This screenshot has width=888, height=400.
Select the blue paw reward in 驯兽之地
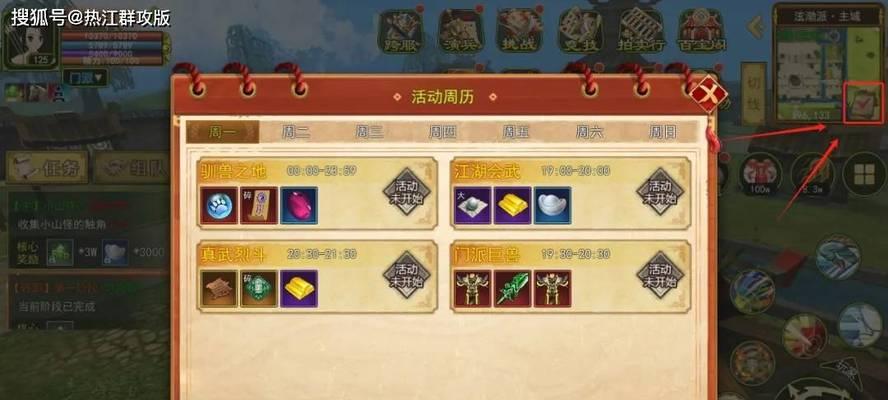219,206
